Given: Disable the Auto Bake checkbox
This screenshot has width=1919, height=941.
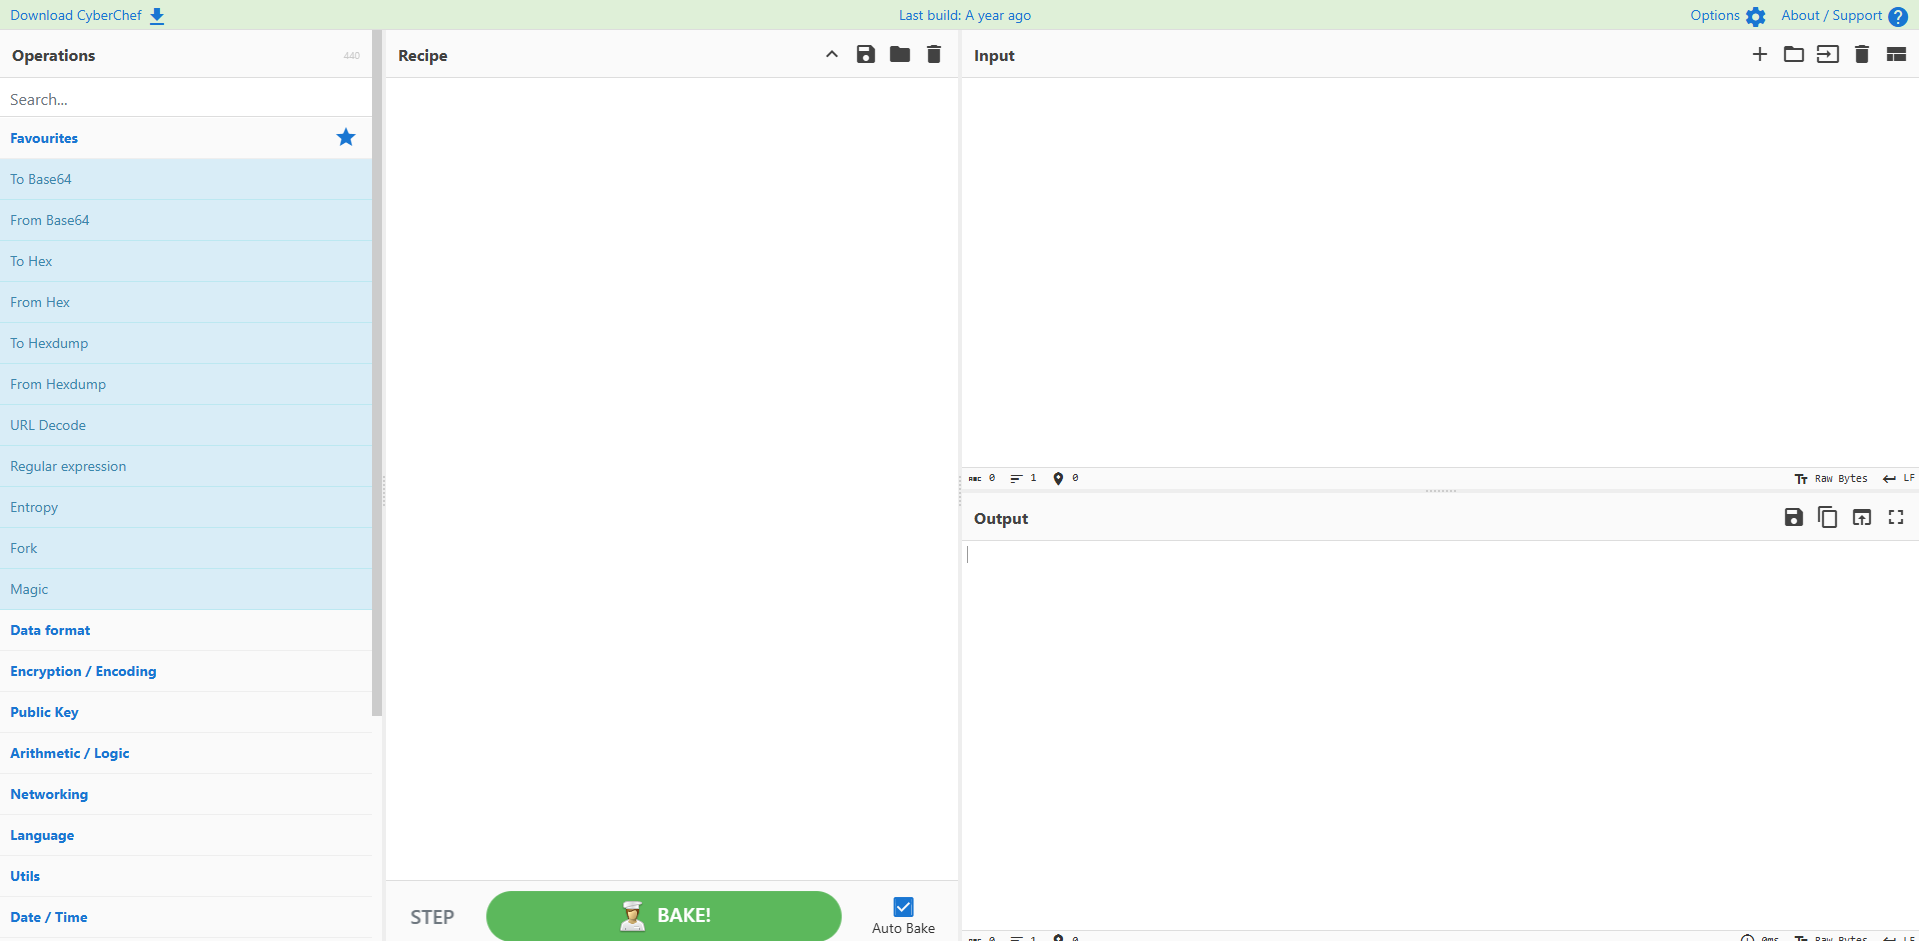Looking at the screenshot, I should (902, 906).
